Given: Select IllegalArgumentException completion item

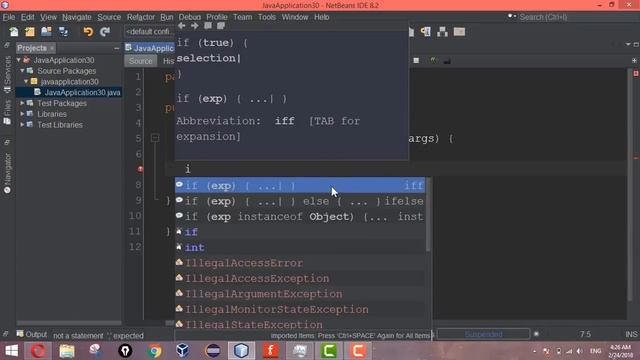Looking at the screenshot, I should pos(300,294).
